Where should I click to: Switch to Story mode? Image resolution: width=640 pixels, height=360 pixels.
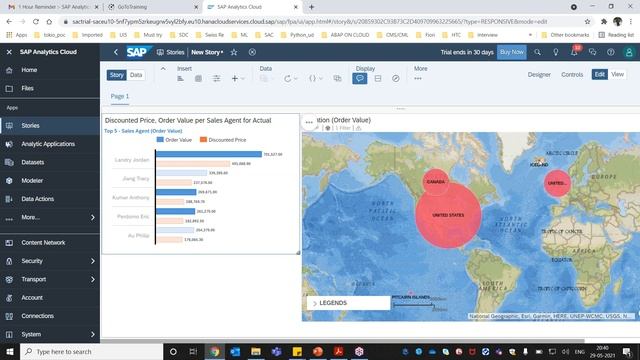[116, 75]
